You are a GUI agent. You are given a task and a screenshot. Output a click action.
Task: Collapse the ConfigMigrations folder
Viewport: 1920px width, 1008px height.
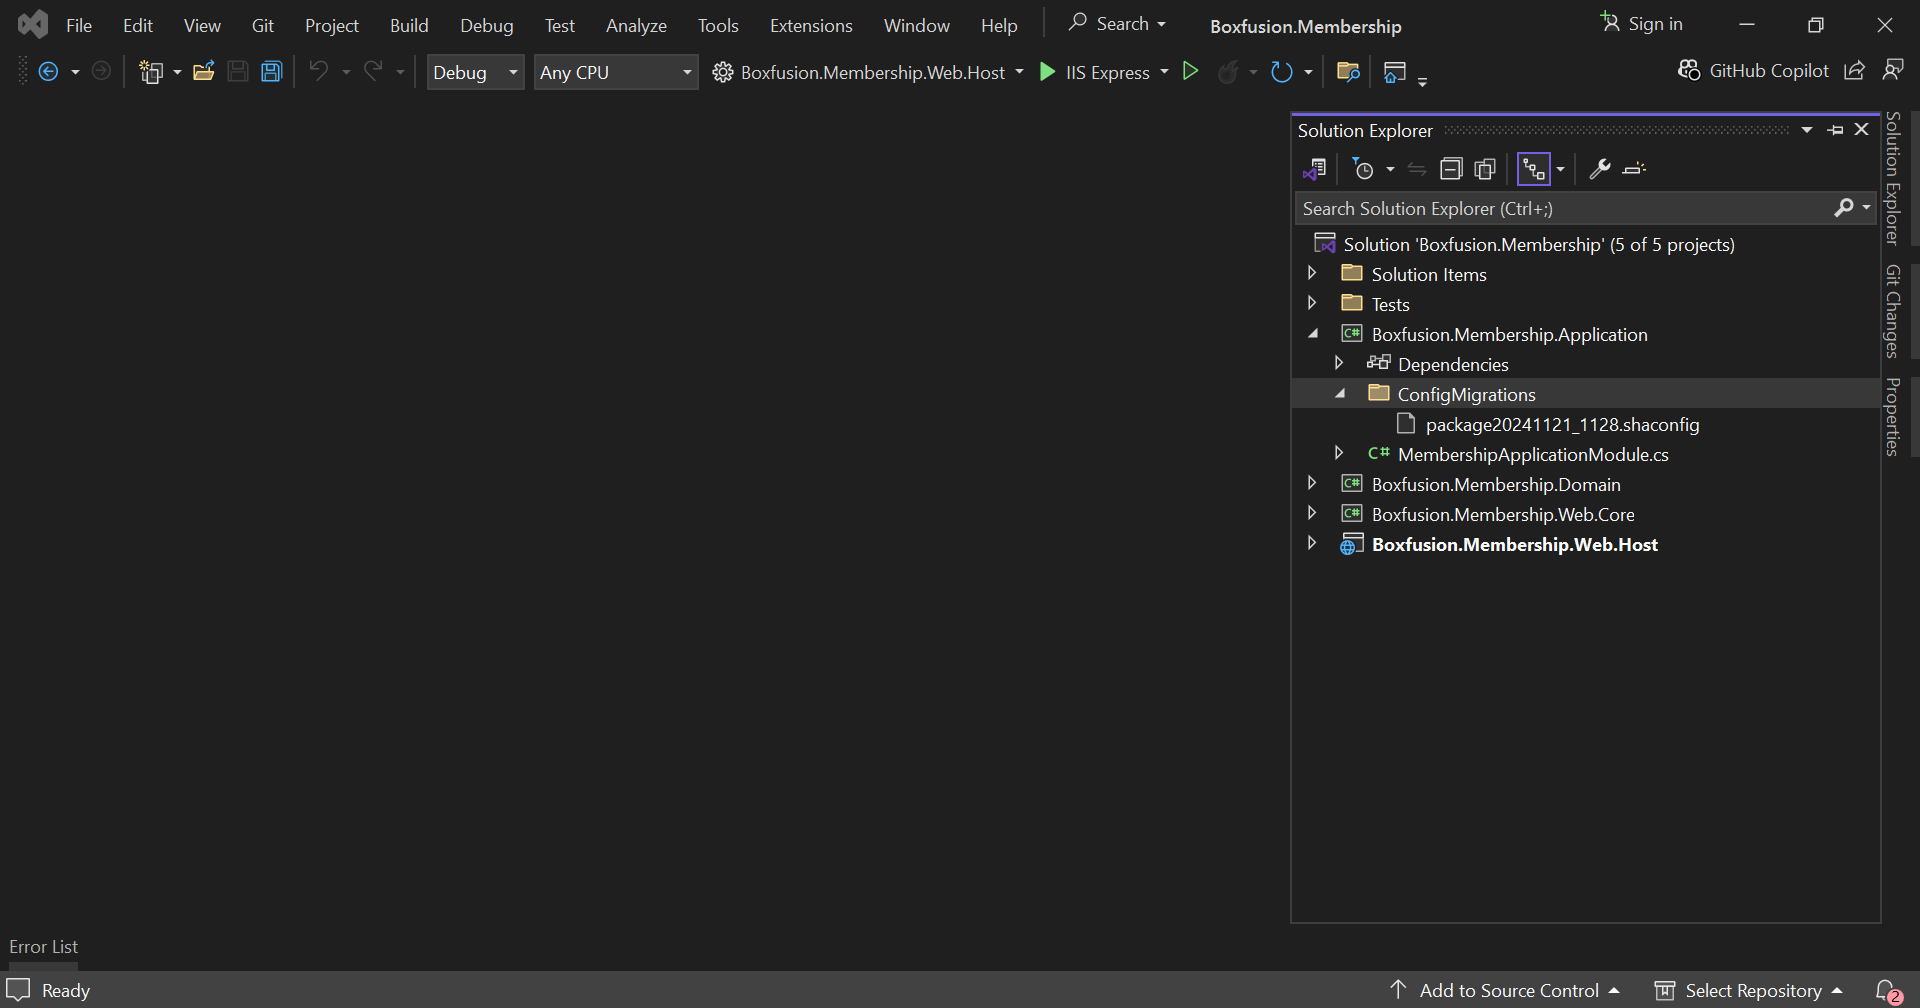coord(1340,394)
